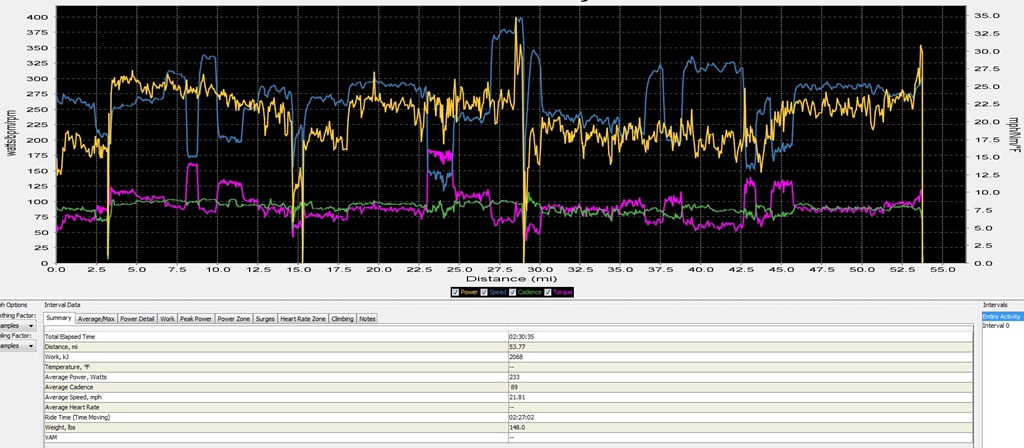Open the Power Detail tab

(x=137, y=319)
